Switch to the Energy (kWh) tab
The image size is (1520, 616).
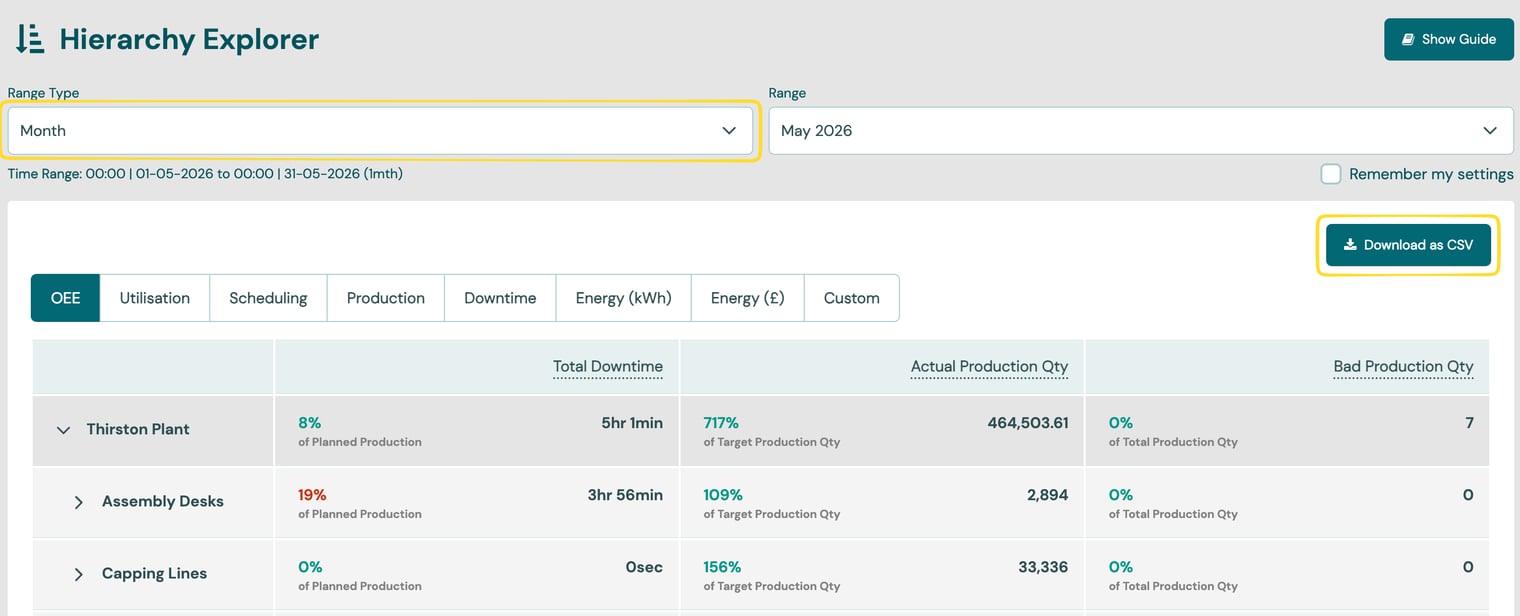point(624,298)
